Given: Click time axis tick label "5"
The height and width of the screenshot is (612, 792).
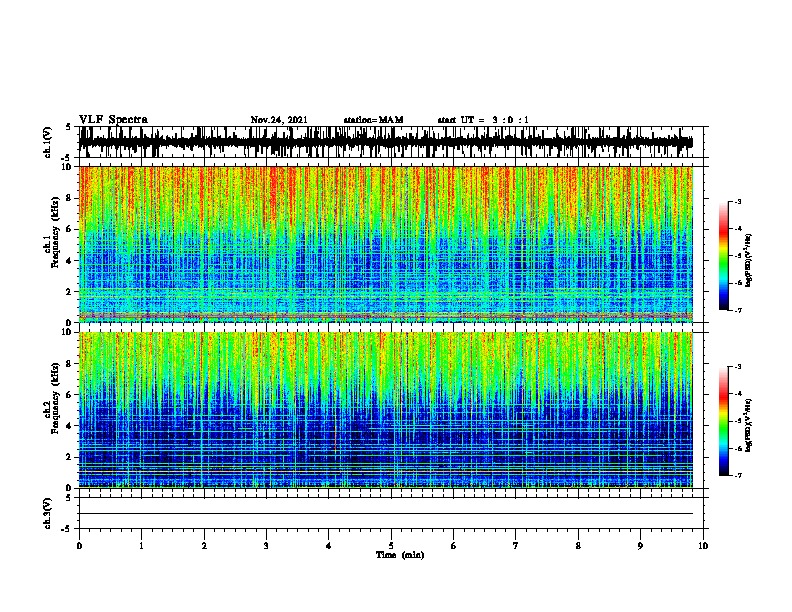Looking at the screenshot, I should click(391, 546).
